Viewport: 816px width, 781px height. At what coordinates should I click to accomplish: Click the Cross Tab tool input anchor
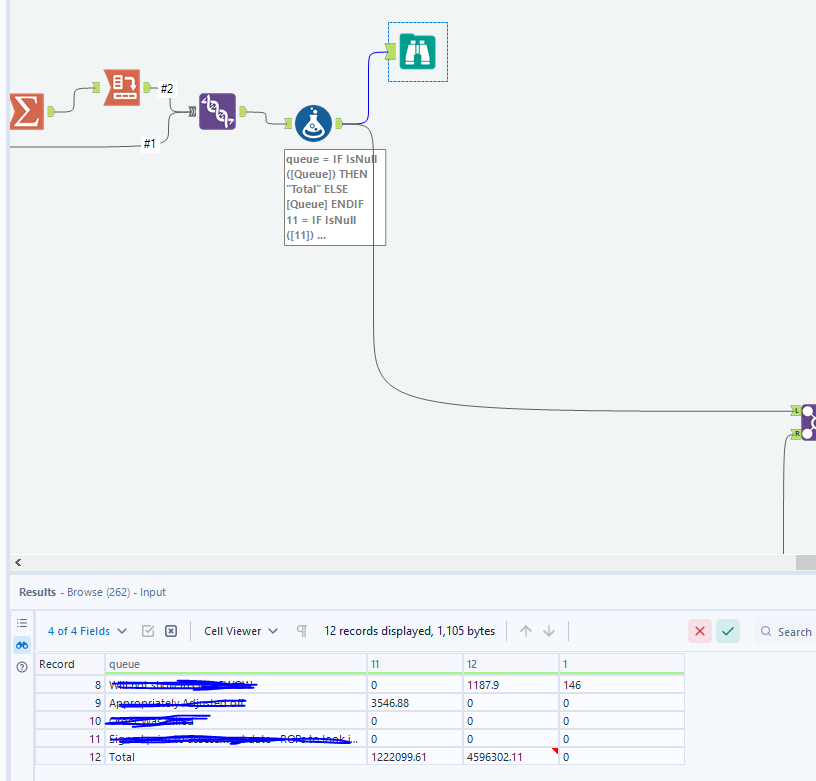[x=96, y=87]
